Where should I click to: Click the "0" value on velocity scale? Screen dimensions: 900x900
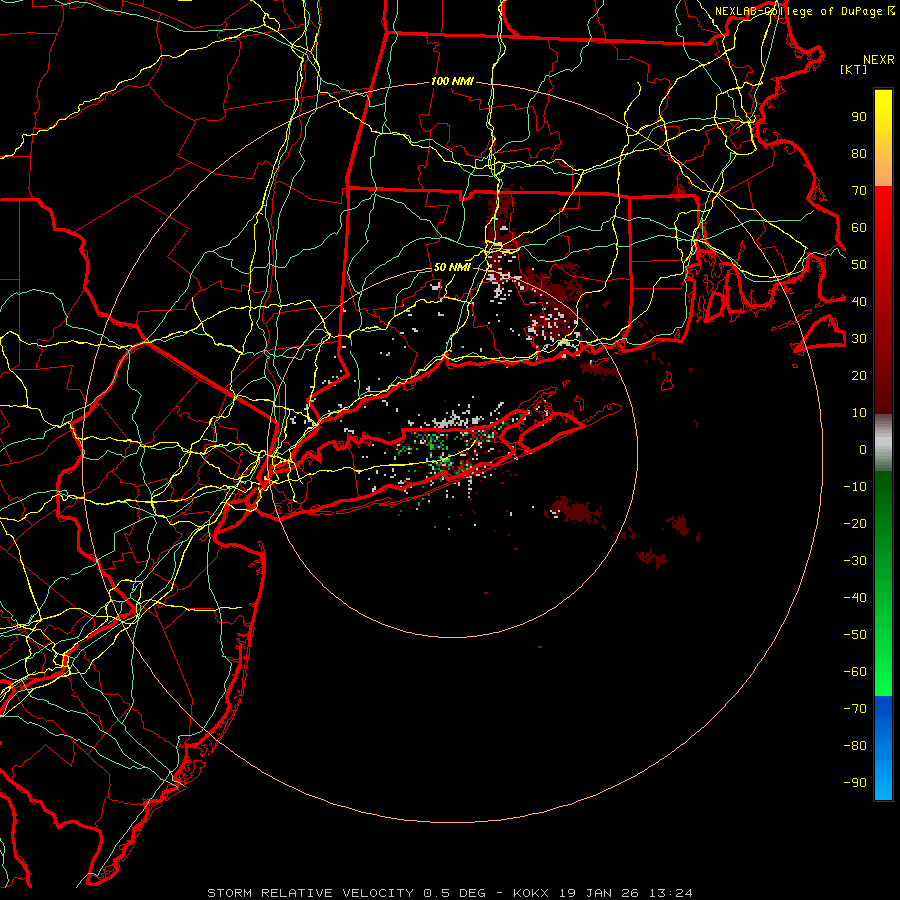(863, 449)
